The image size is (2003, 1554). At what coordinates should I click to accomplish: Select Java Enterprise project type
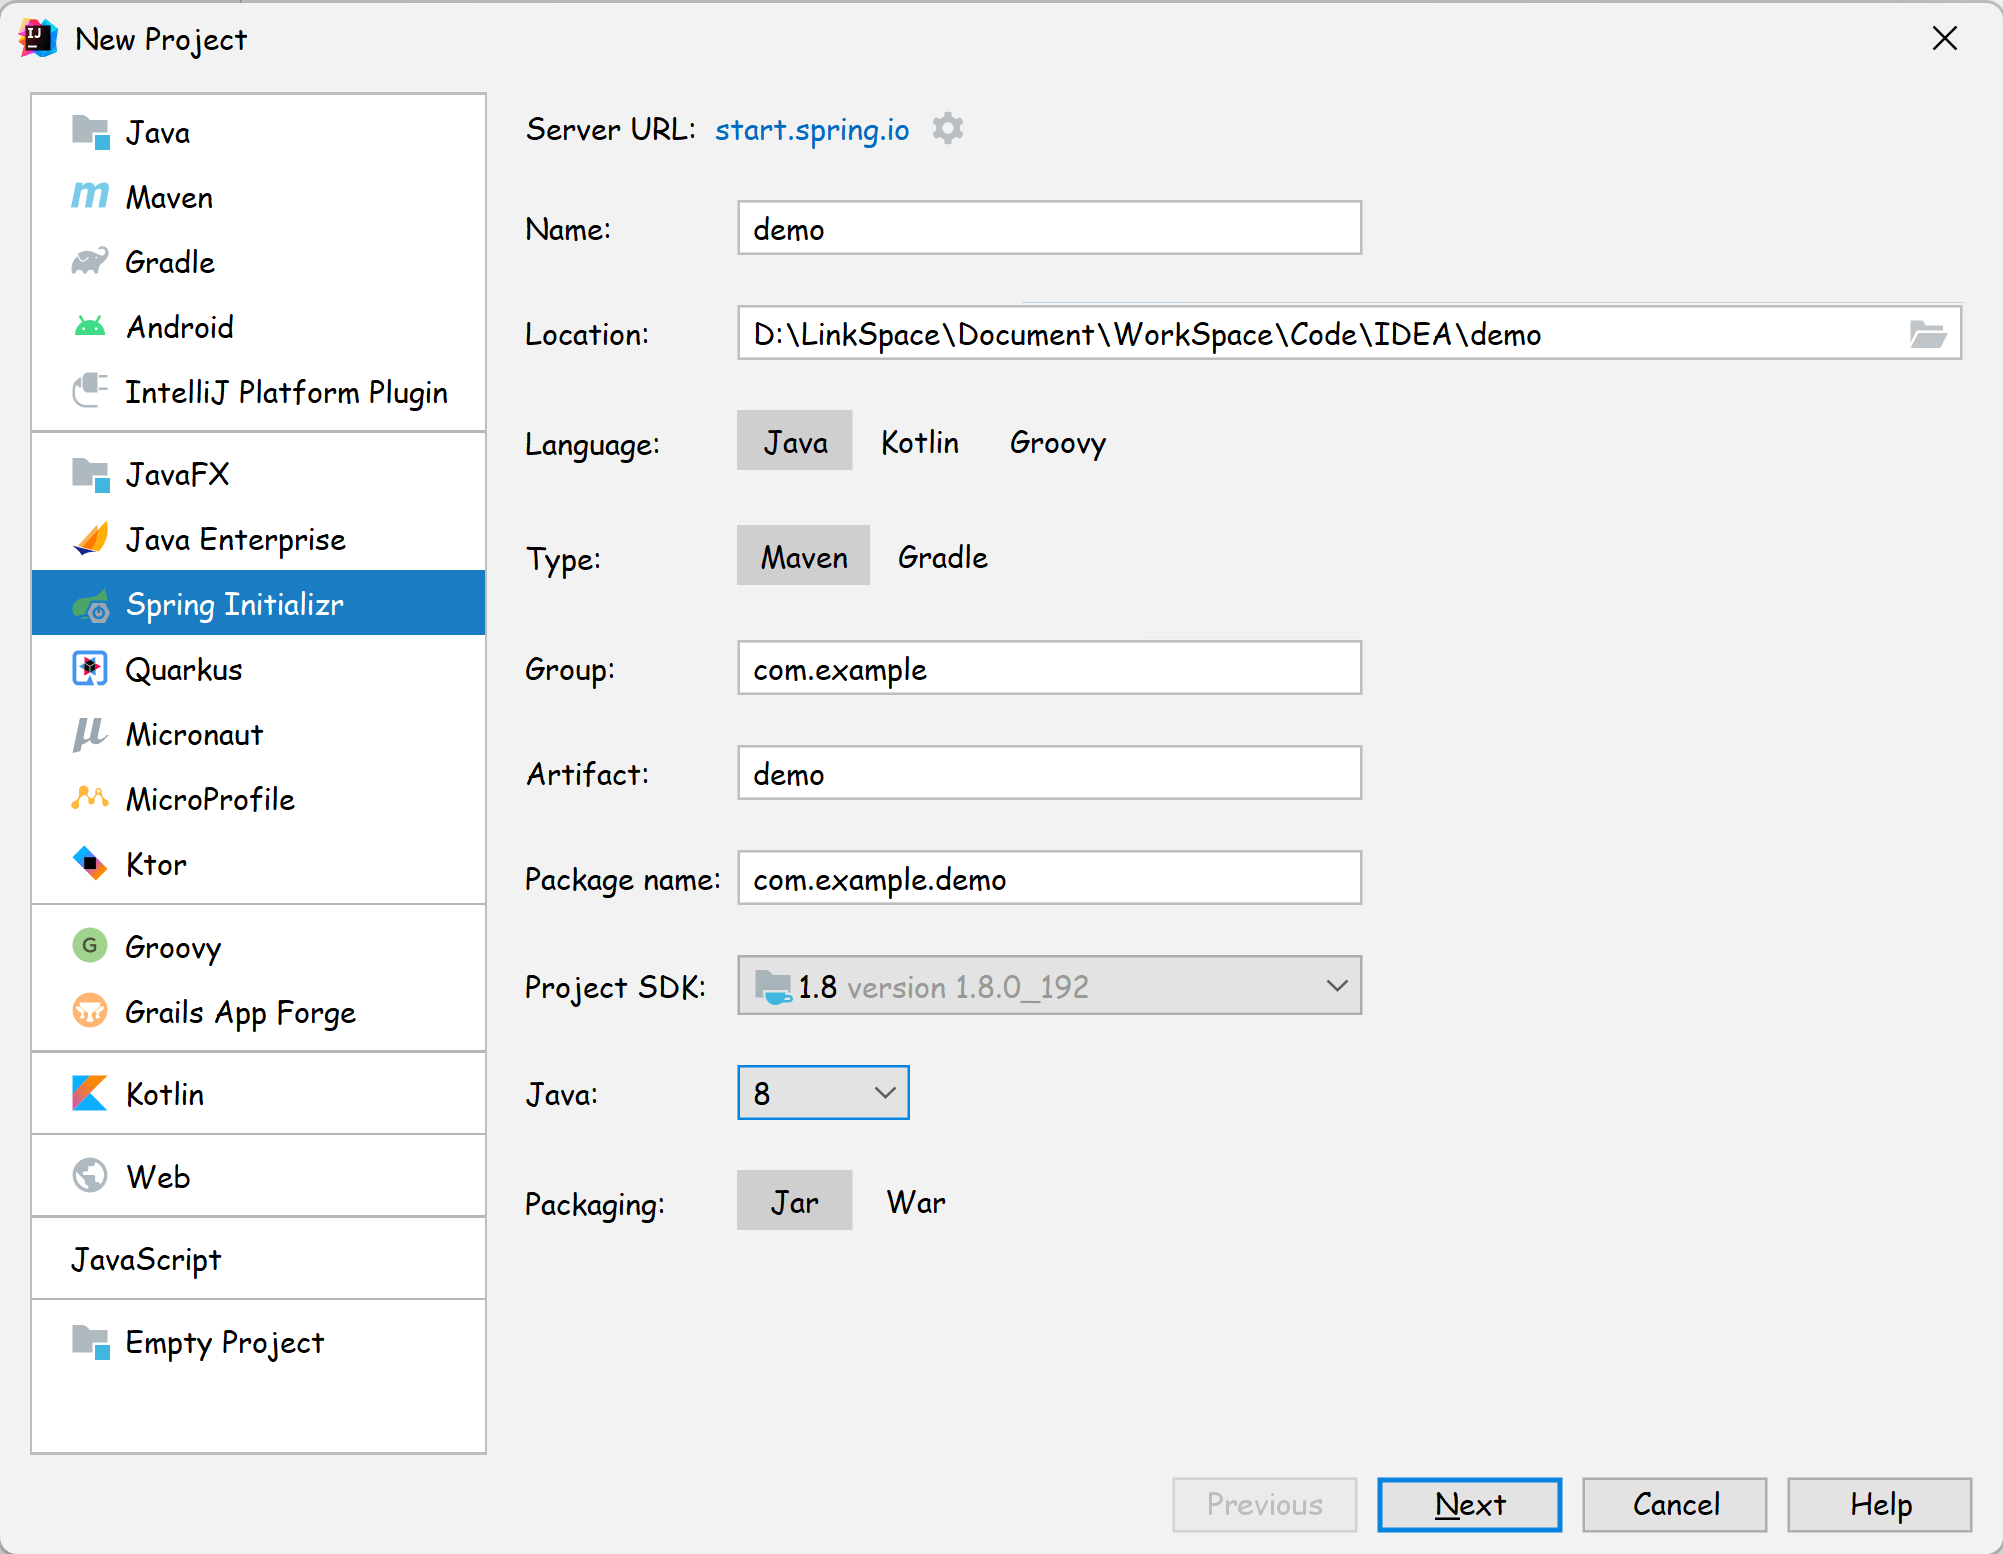(x=235, y=540)
